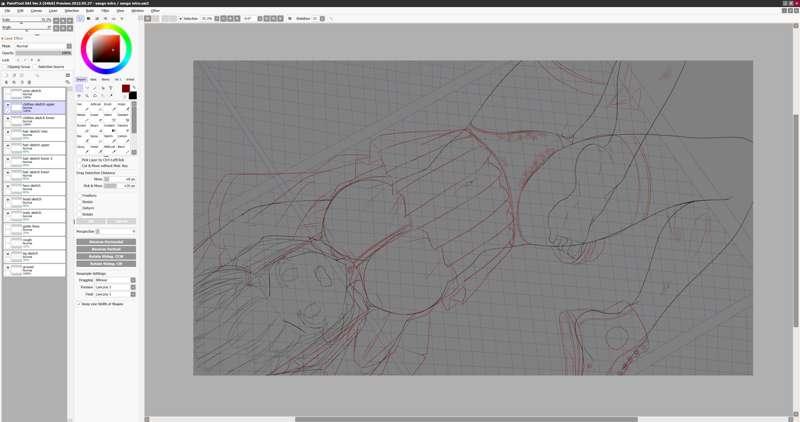Viewport: 800px width, 422px height.
Task: Open the Stabilizer value dropdown
Action: 322,18
